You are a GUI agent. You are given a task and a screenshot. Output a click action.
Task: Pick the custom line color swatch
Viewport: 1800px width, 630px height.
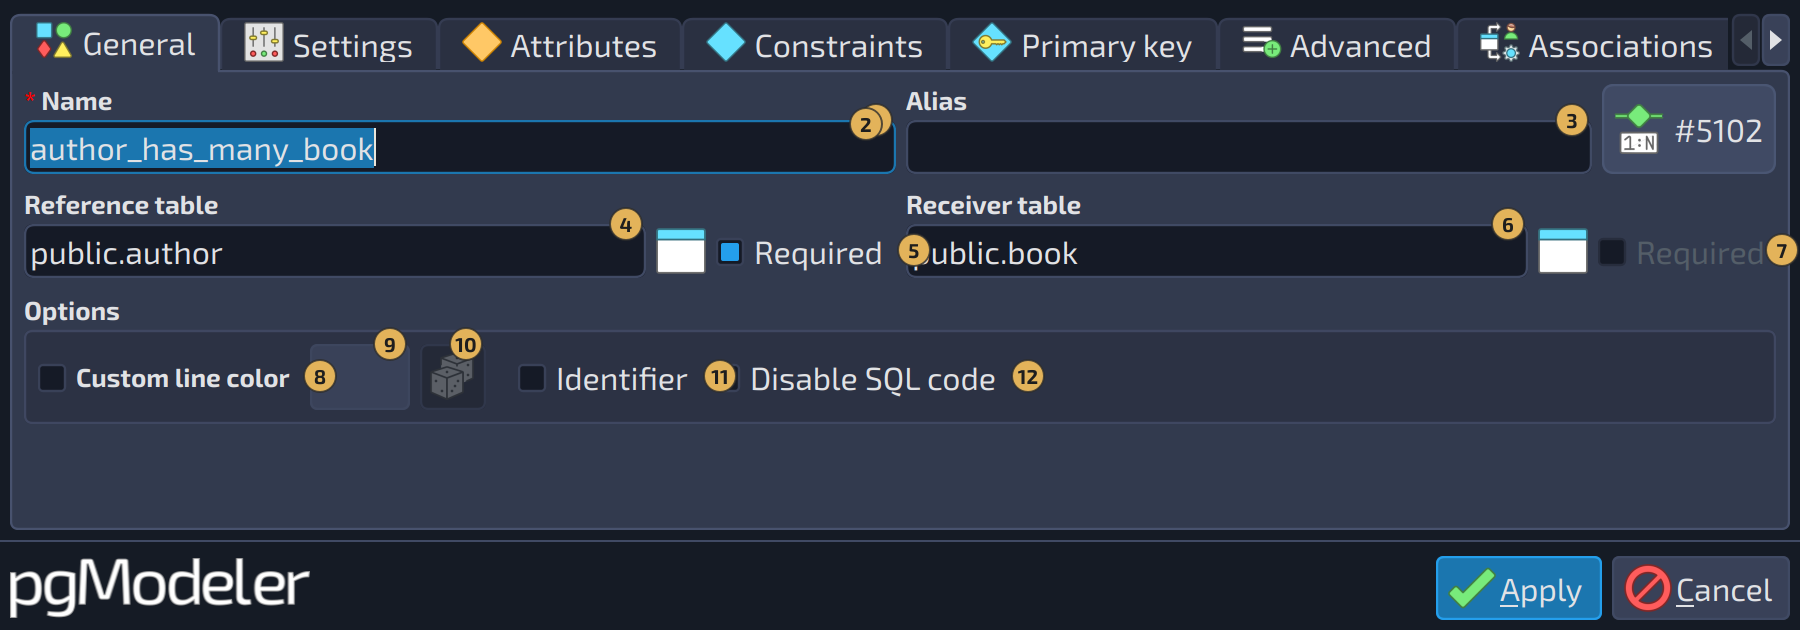360,378
